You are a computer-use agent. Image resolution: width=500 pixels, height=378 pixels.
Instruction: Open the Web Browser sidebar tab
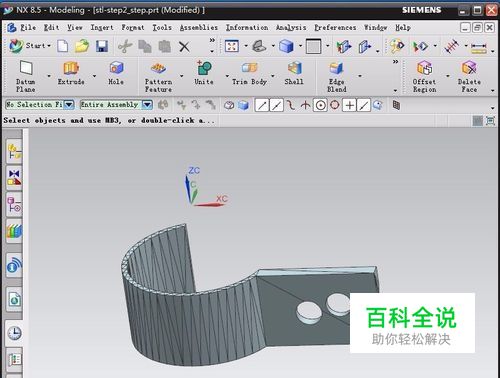(x=14, y=299)
